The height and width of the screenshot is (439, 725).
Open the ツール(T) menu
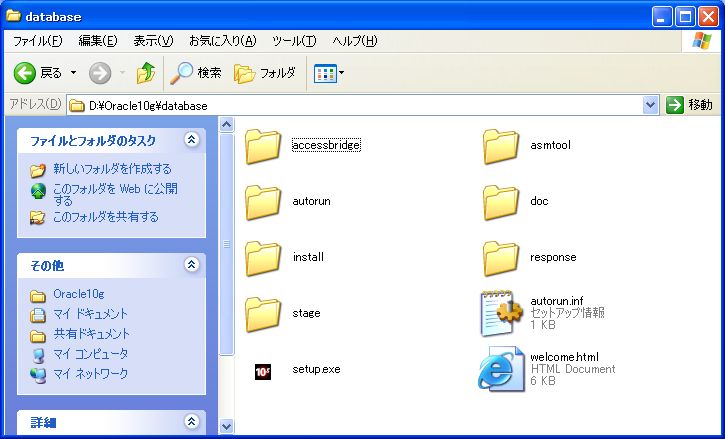294,41
